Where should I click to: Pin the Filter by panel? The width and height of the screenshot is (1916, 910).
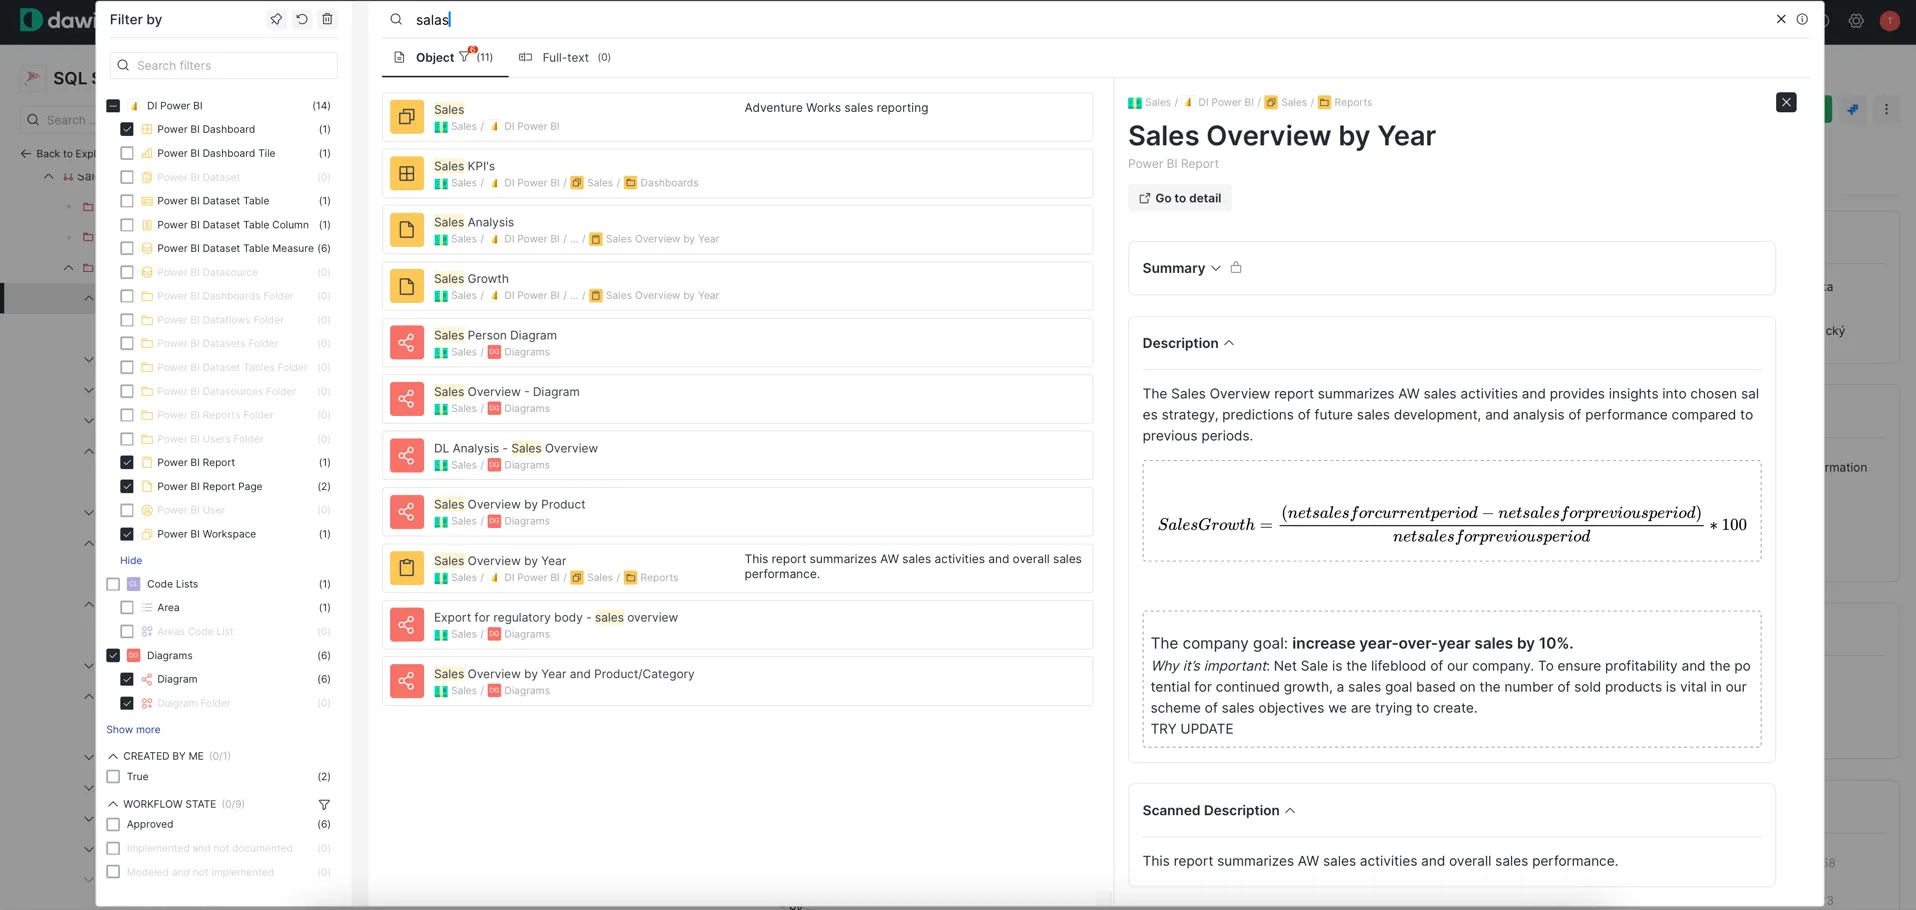point(276,19)
